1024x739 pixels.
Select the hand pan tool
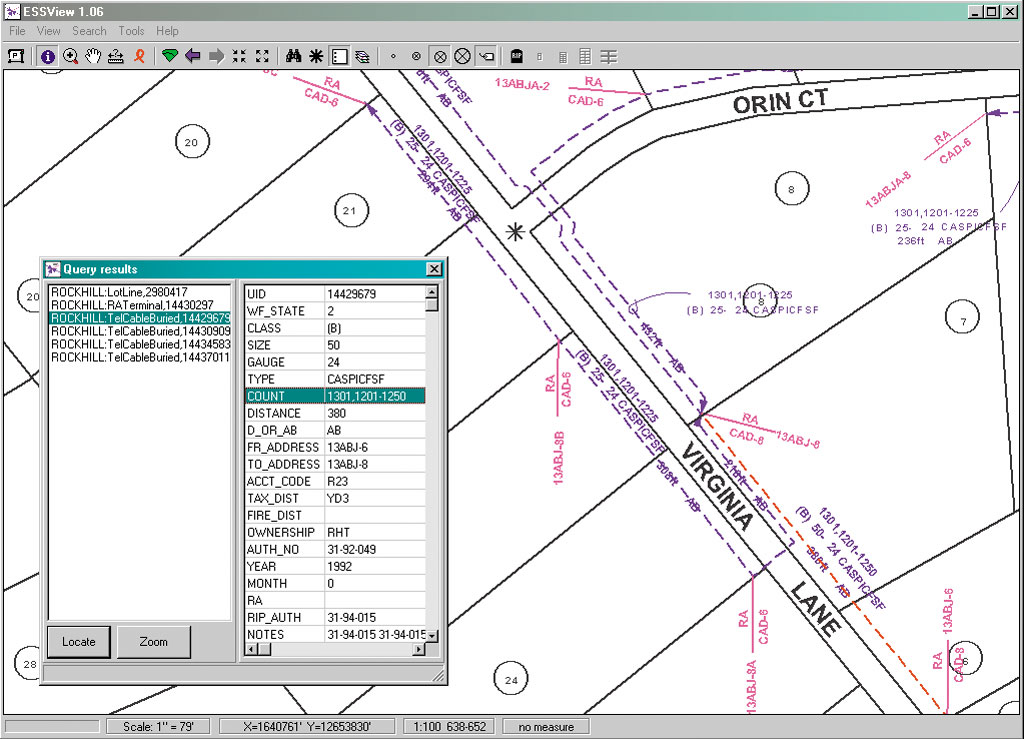point(93,56)
